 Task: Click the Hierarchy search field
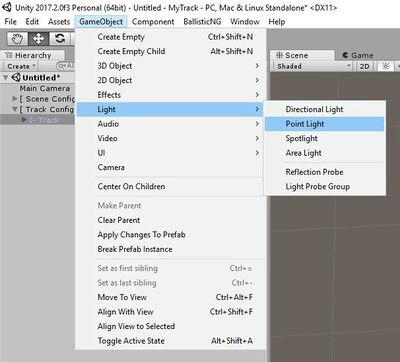(x=65, y=66)
